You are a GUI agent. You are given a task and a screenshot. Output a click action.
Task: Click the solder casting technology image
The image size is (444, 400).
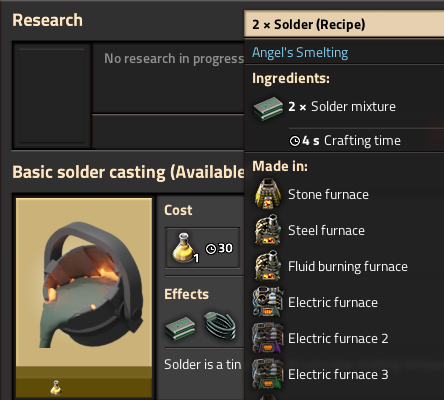pos(84,283)
